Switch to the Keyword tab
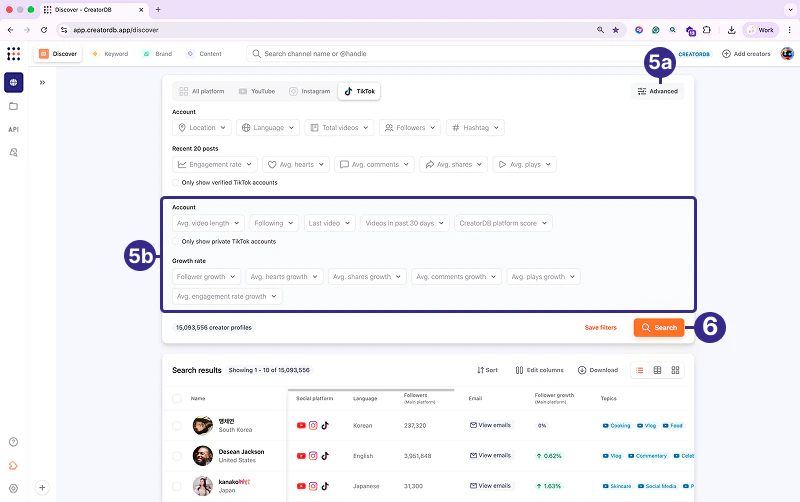This screenshot has width=800, height=502. (110, 54)
